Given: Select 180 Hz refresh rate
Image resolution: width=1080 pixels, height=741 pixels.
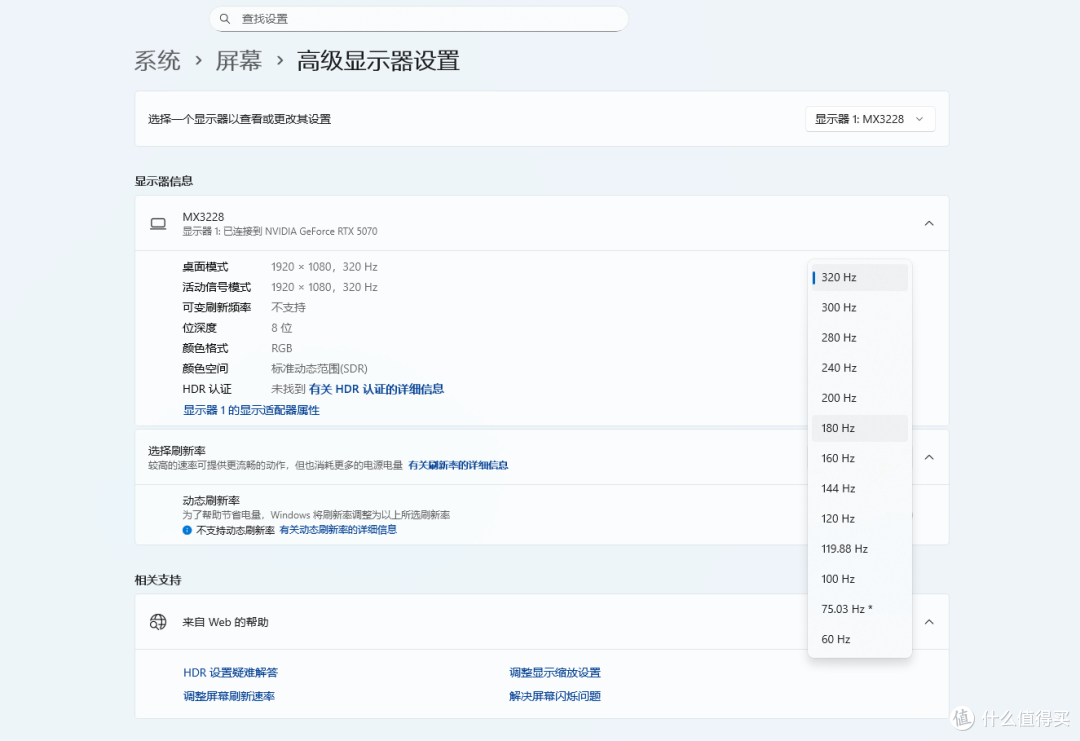Looking at the screenshot, I should point(860,428).
